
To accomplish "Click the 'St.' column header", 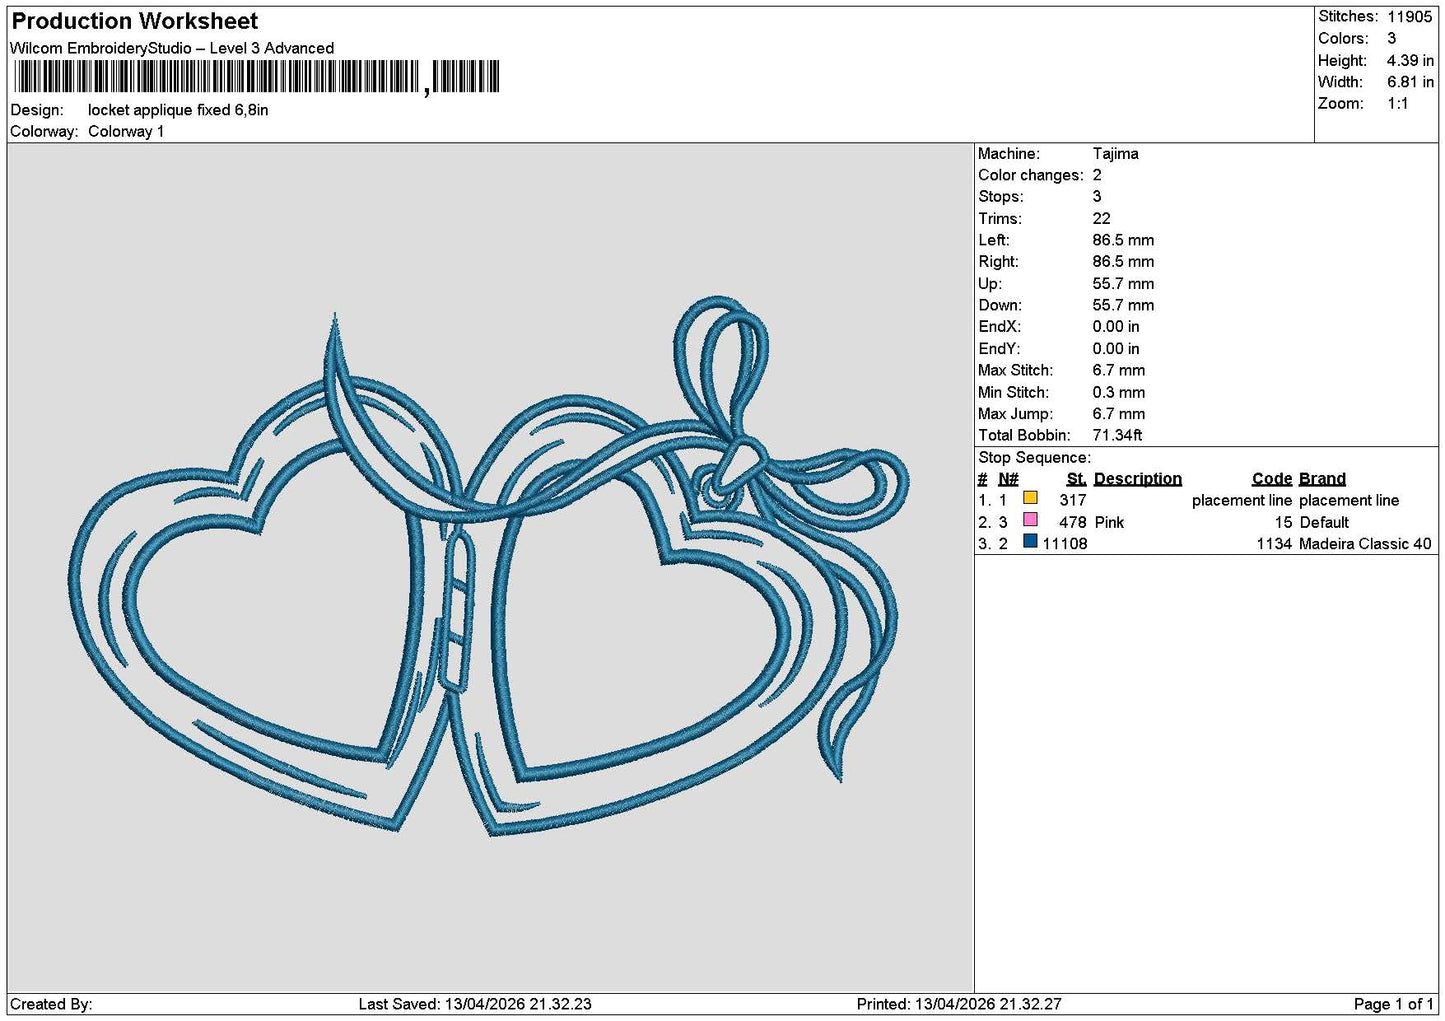I will [1076, 479].
